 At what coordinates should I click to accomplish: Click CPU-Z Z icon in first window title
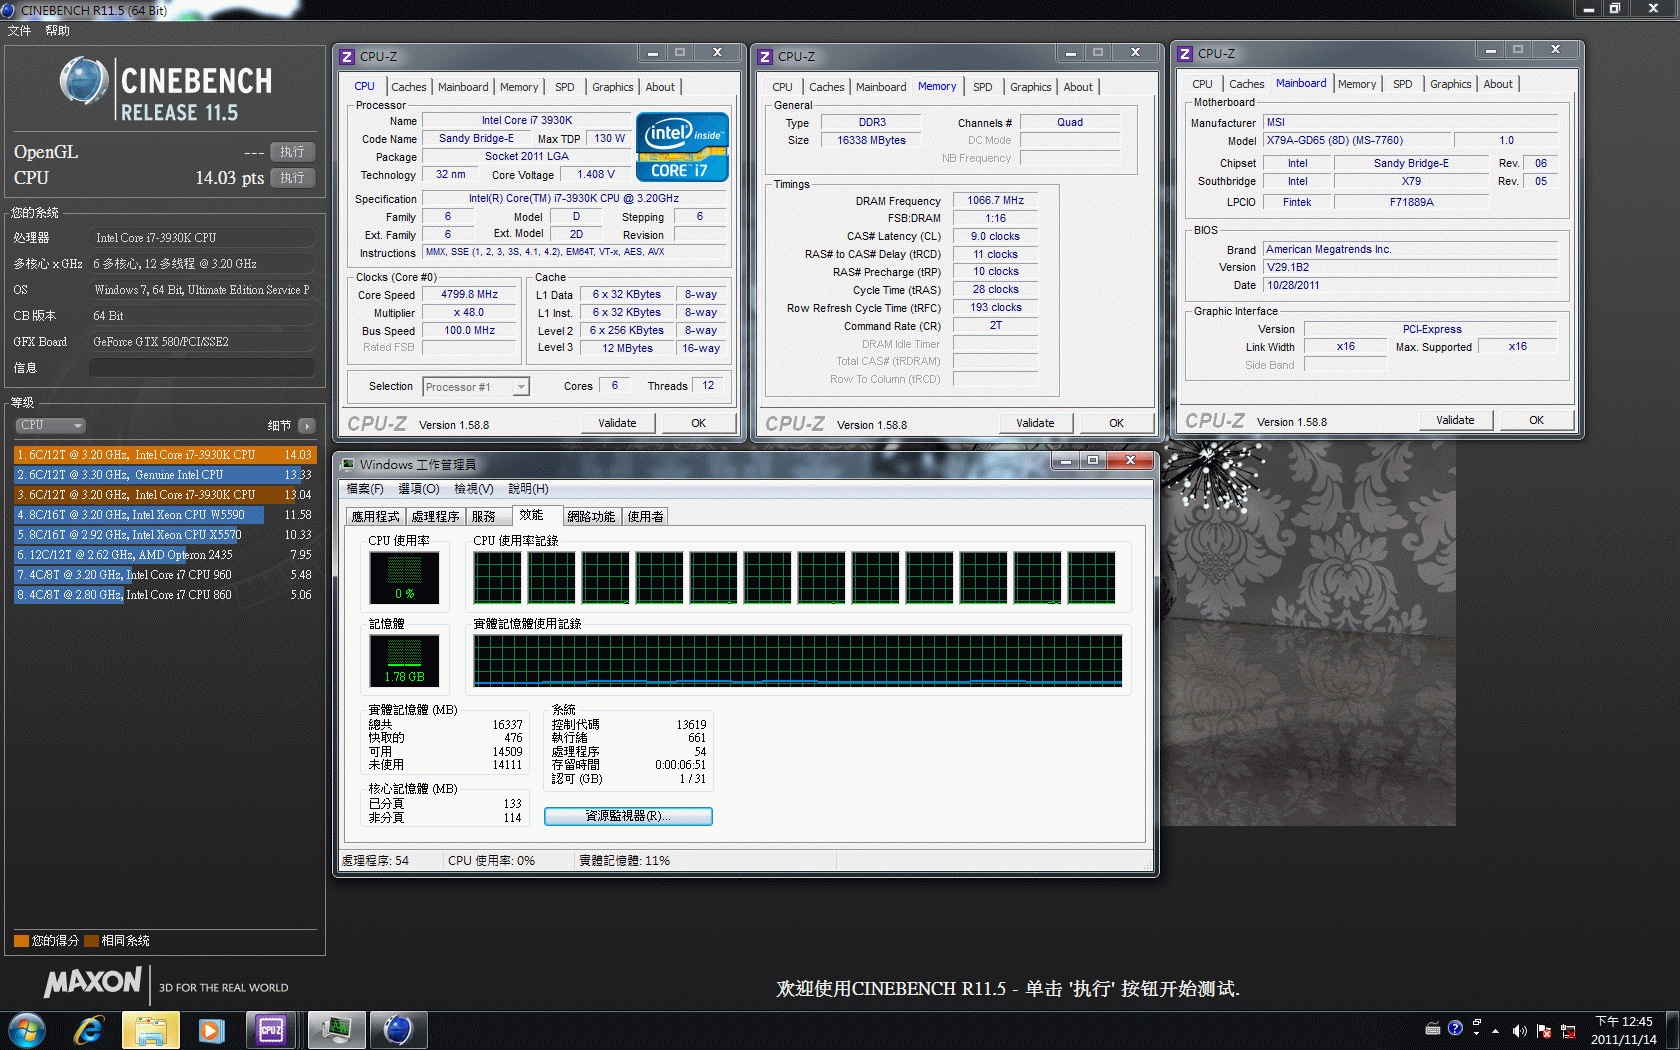[x=347, y=57]
